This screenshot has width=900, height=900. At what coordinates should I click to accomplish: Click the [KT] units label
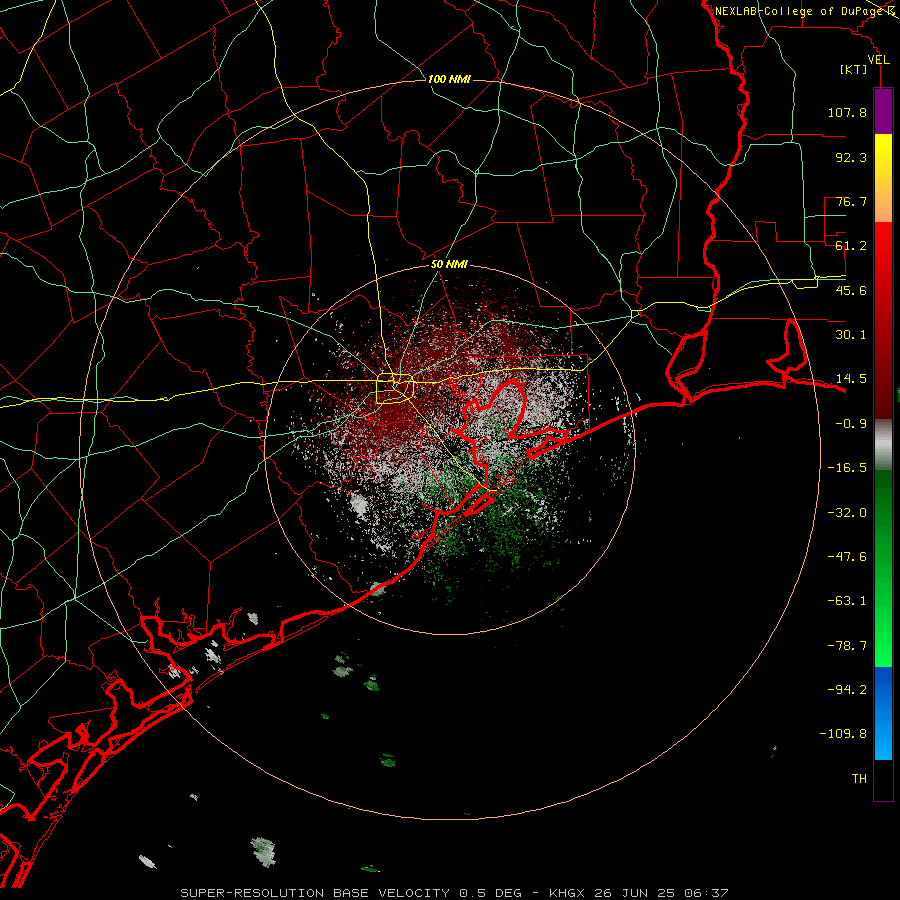pyautogui.click(x=854, y=69)
